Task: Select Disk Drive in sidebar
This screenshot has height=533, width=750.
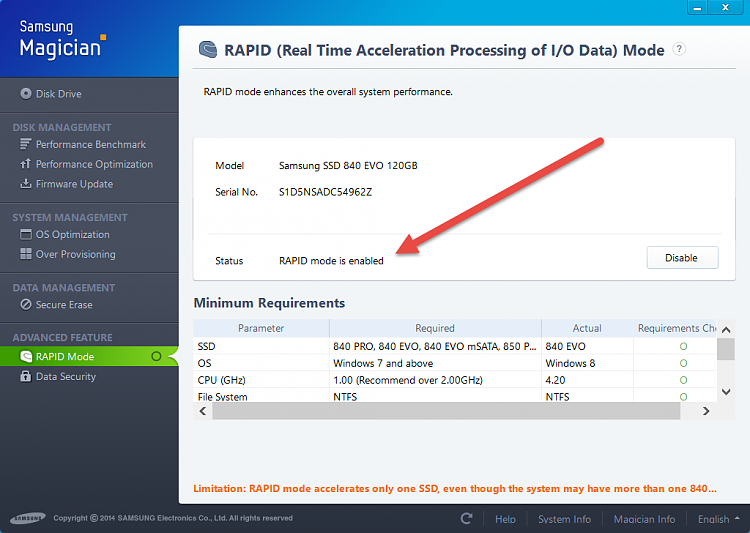Action: click(x=58, y=94)
